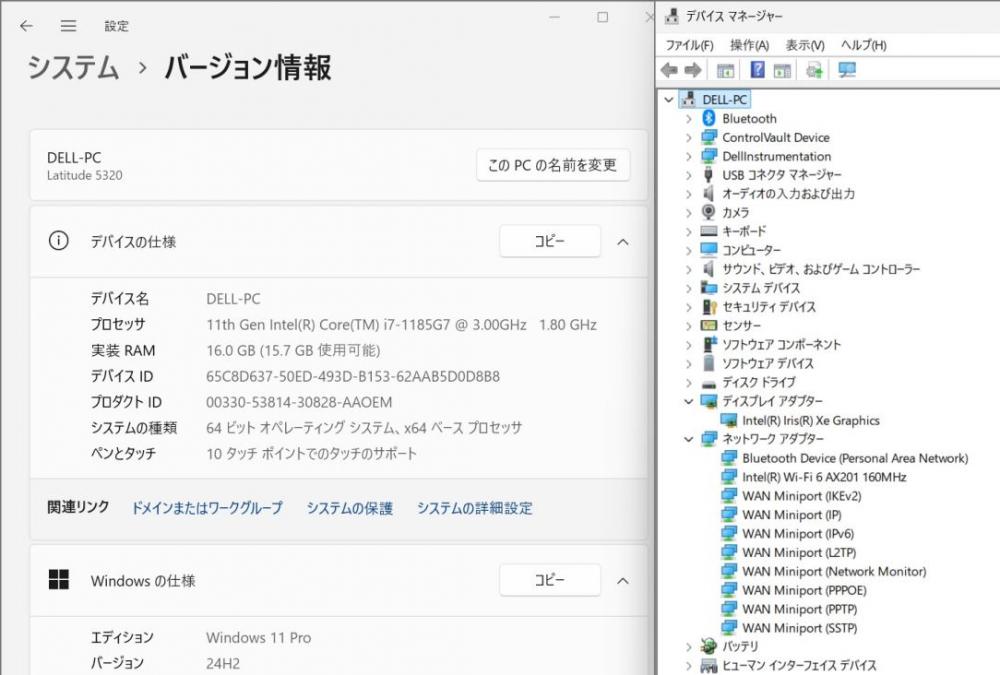The image size is (1000, 675).
Task: Collapse the デバイスの仕様 section chevron
Action: tap(623, 242)
